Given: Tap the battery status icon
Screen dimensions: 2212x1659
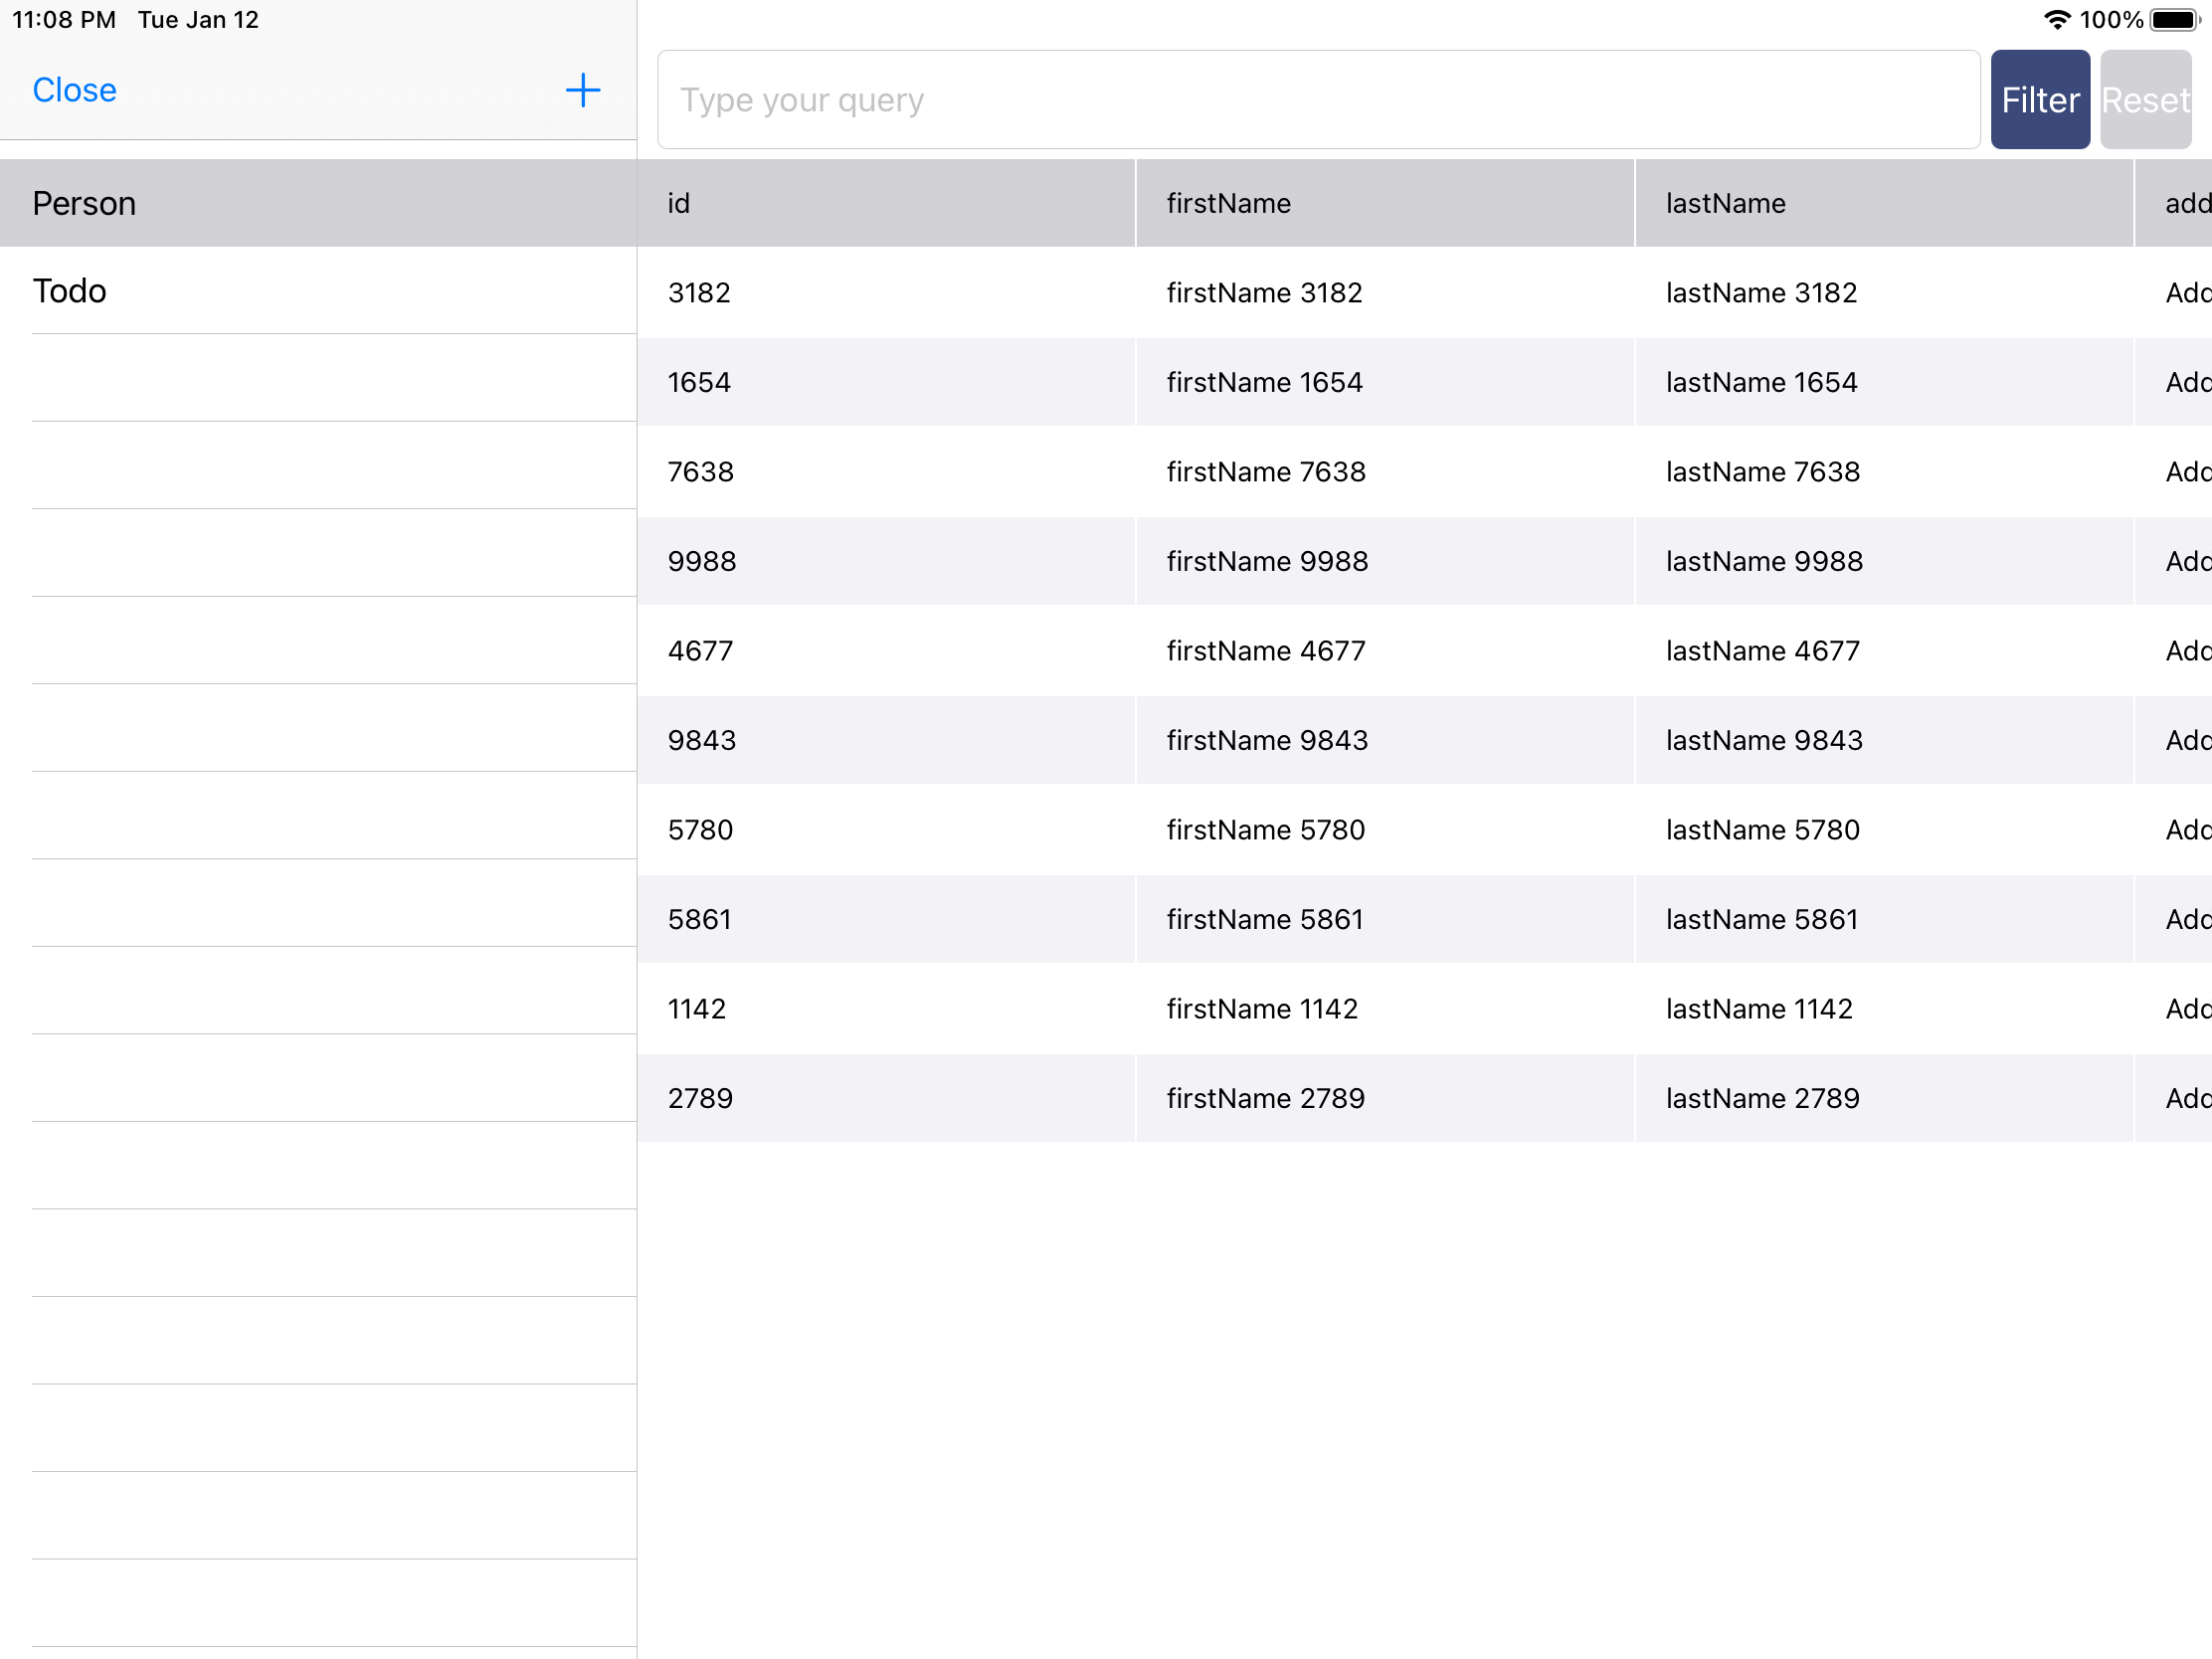Looking at the screenshot, I should (2174, 19).
